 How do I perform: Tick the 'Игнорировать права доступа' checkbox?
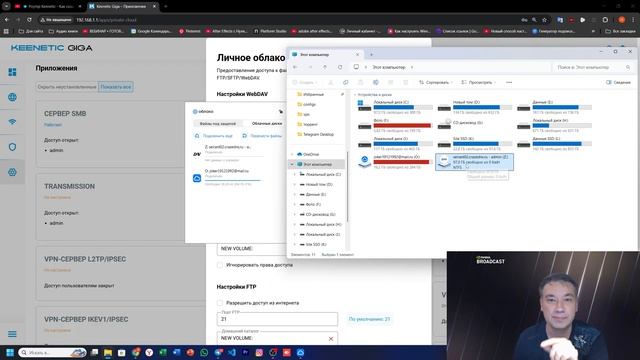tap(220, 265)
